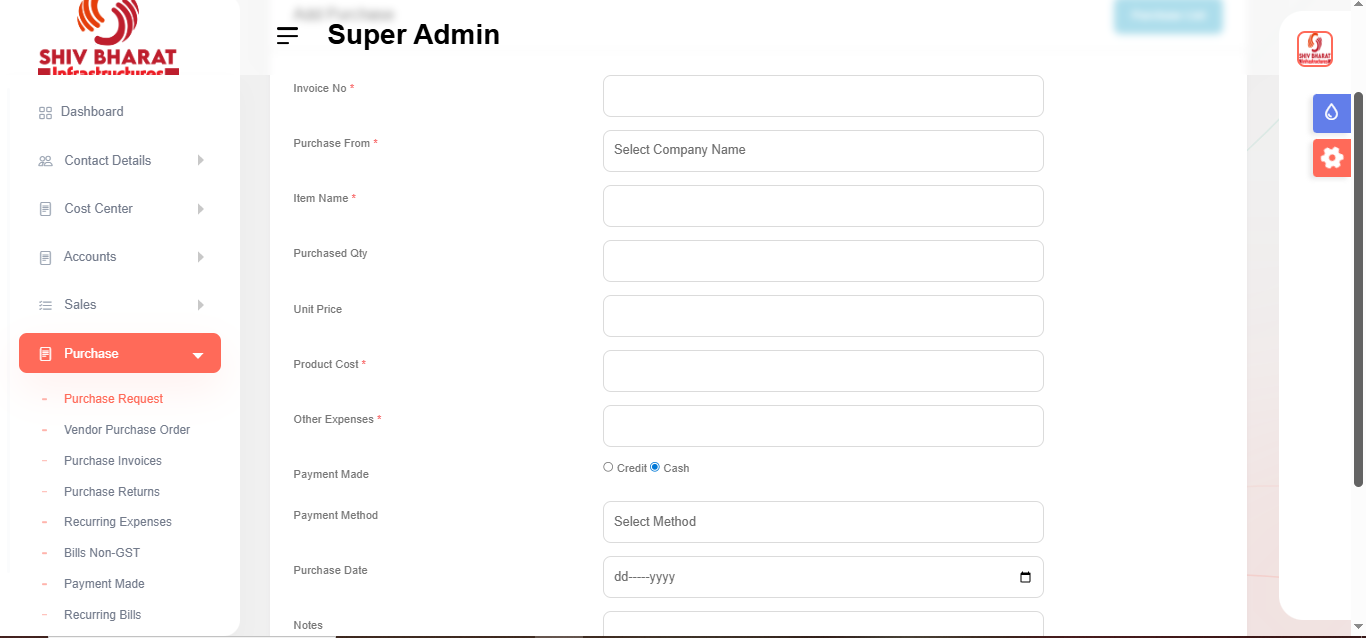Click the hamburger menu icon
This screenshot has height=638, width=1366.
(287, 36)
